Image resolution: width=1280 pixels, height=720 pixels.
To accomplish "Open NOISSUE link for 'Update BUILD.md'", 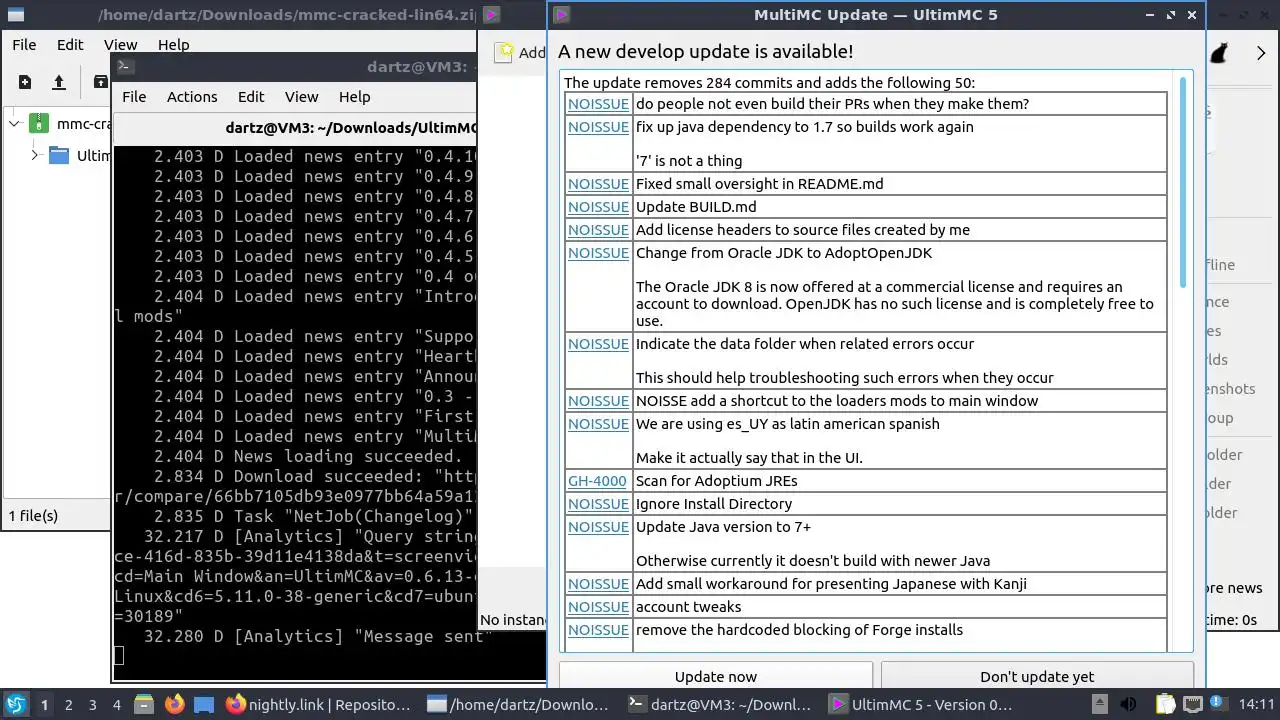I will click(598, 207).
